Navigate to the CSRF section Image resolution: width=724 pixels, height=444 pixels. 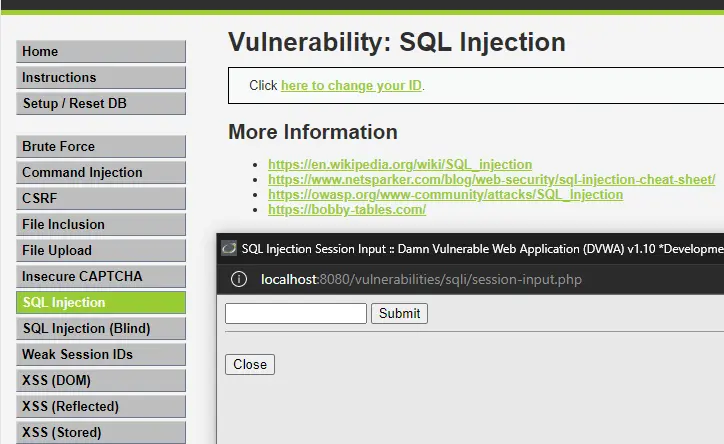[x=101, y=198]
